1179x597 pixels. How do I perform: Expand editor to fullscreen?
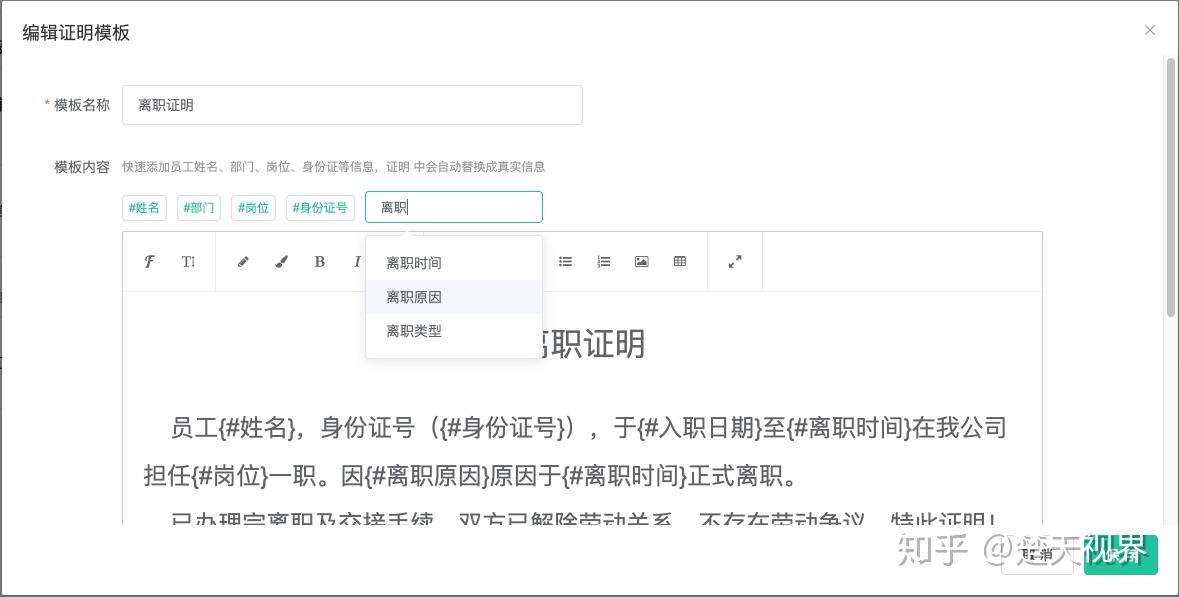tap(735, 262)
